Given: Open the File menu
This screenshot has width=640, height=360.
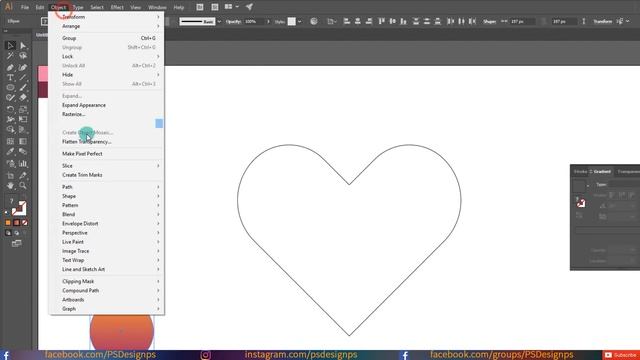Looking at the screenshot, I should click(25, 7).
